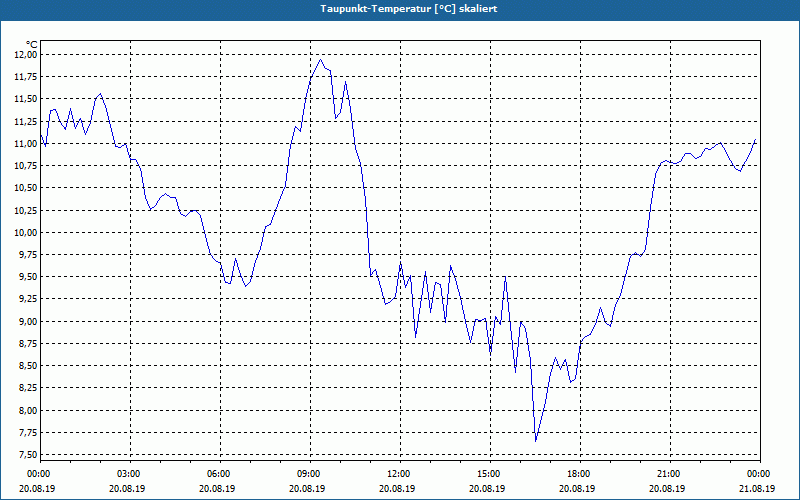
Task: Click the 11,25 value on the y-axis
Action: (x=26, y=121)
